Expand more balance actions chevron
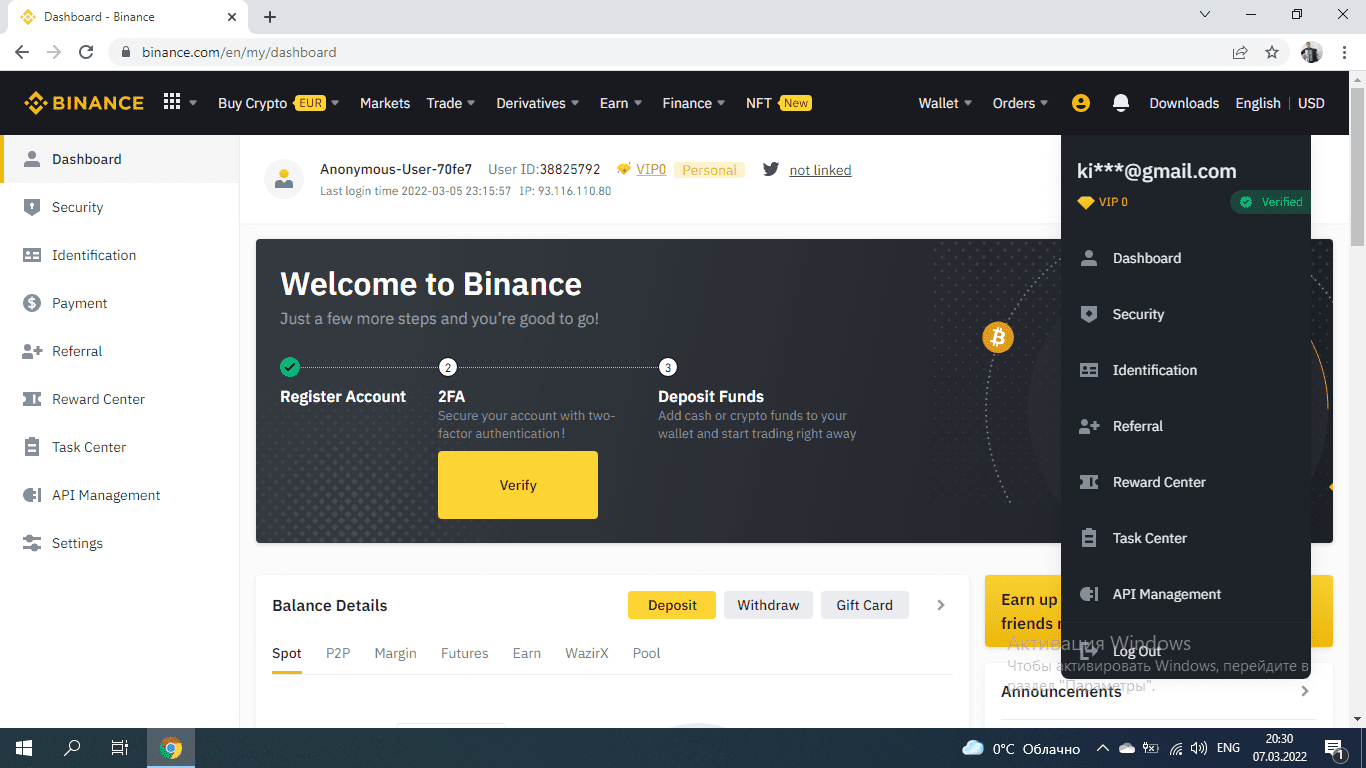 point(940,605)
